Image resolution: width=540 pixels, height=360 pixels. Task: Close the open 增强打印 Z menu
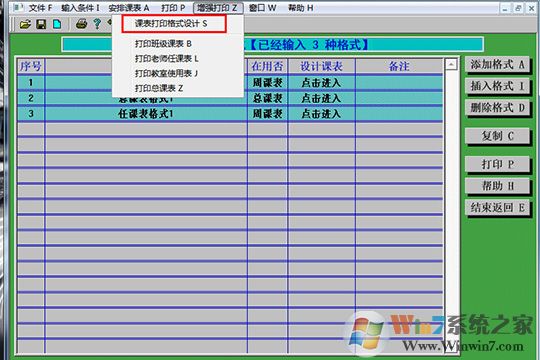click(218, 8)
